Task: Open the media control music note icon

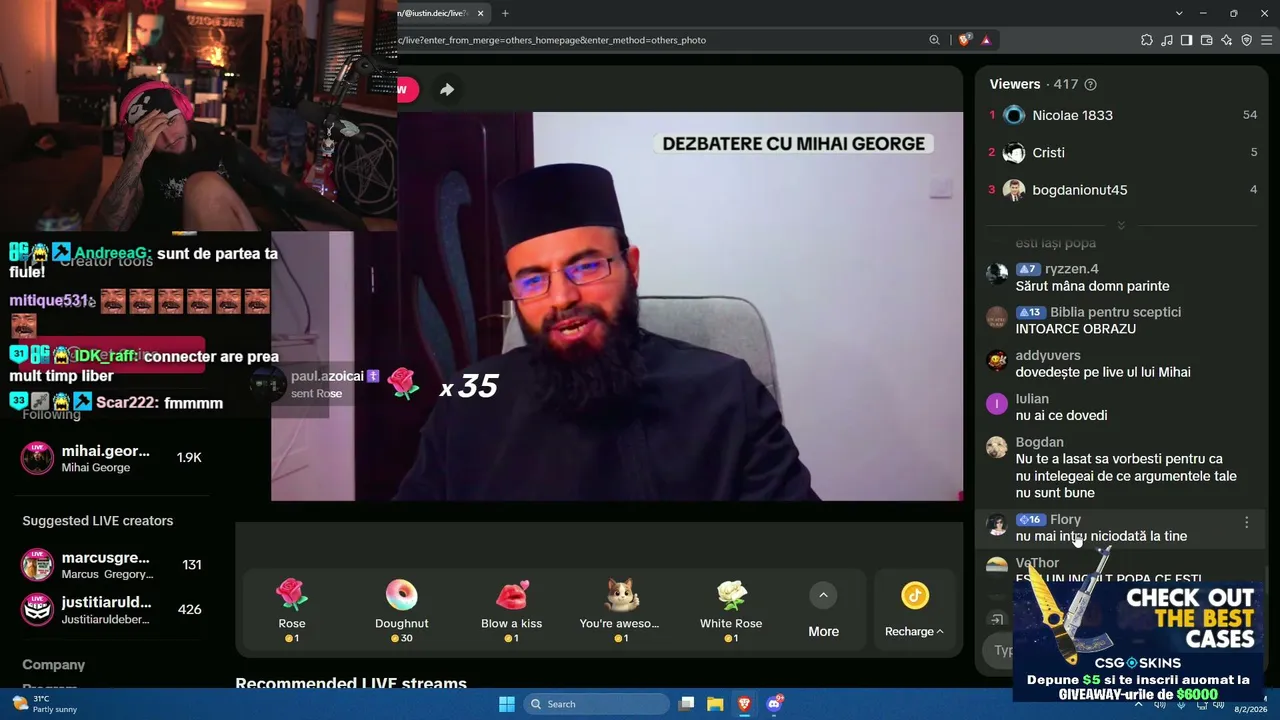Action: tap(1167, 40)
